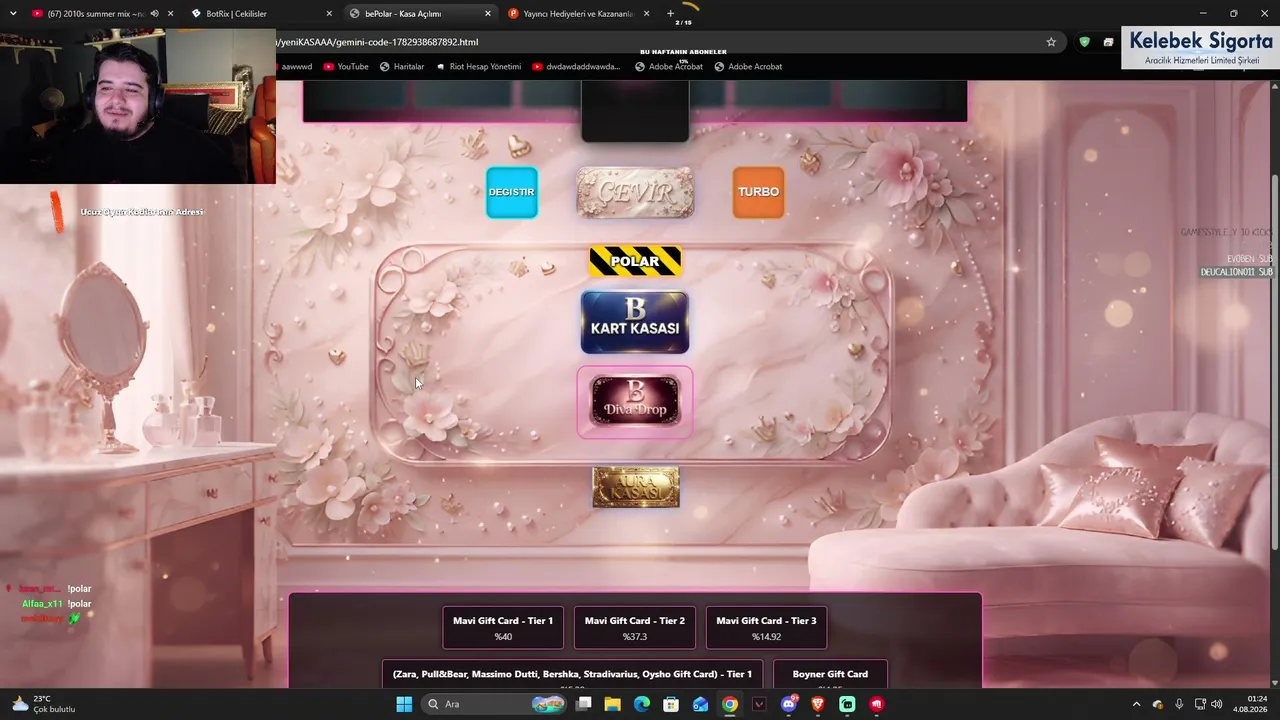Screen dimensions: 1280x720
Task: Switch to the Yayıncı Hediyeleri ve Kazananlar tab
Action: coord(579,14)
